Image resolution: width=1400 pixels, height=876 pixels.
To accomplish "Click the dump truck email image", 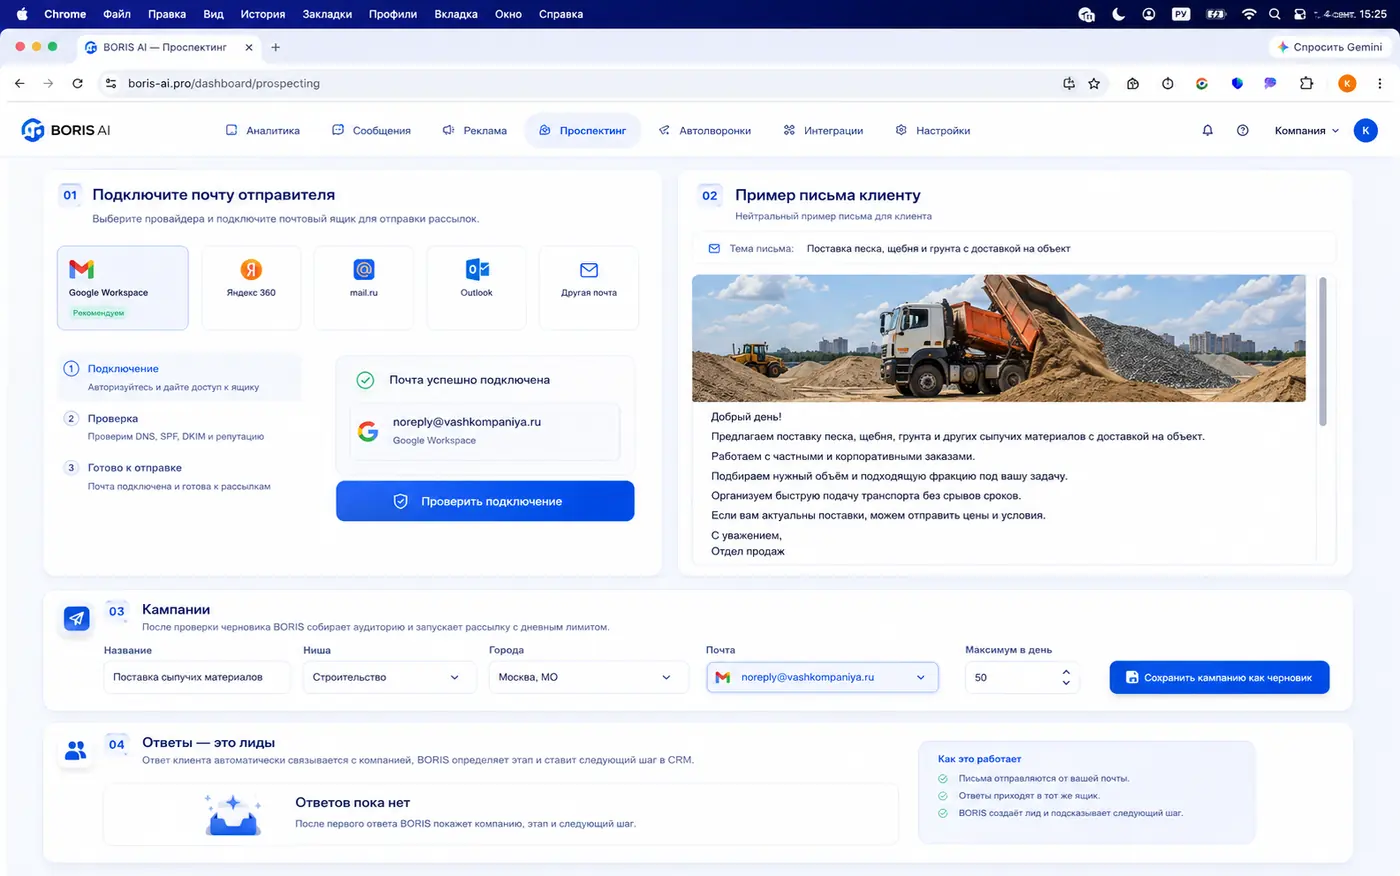I will 999,338.
